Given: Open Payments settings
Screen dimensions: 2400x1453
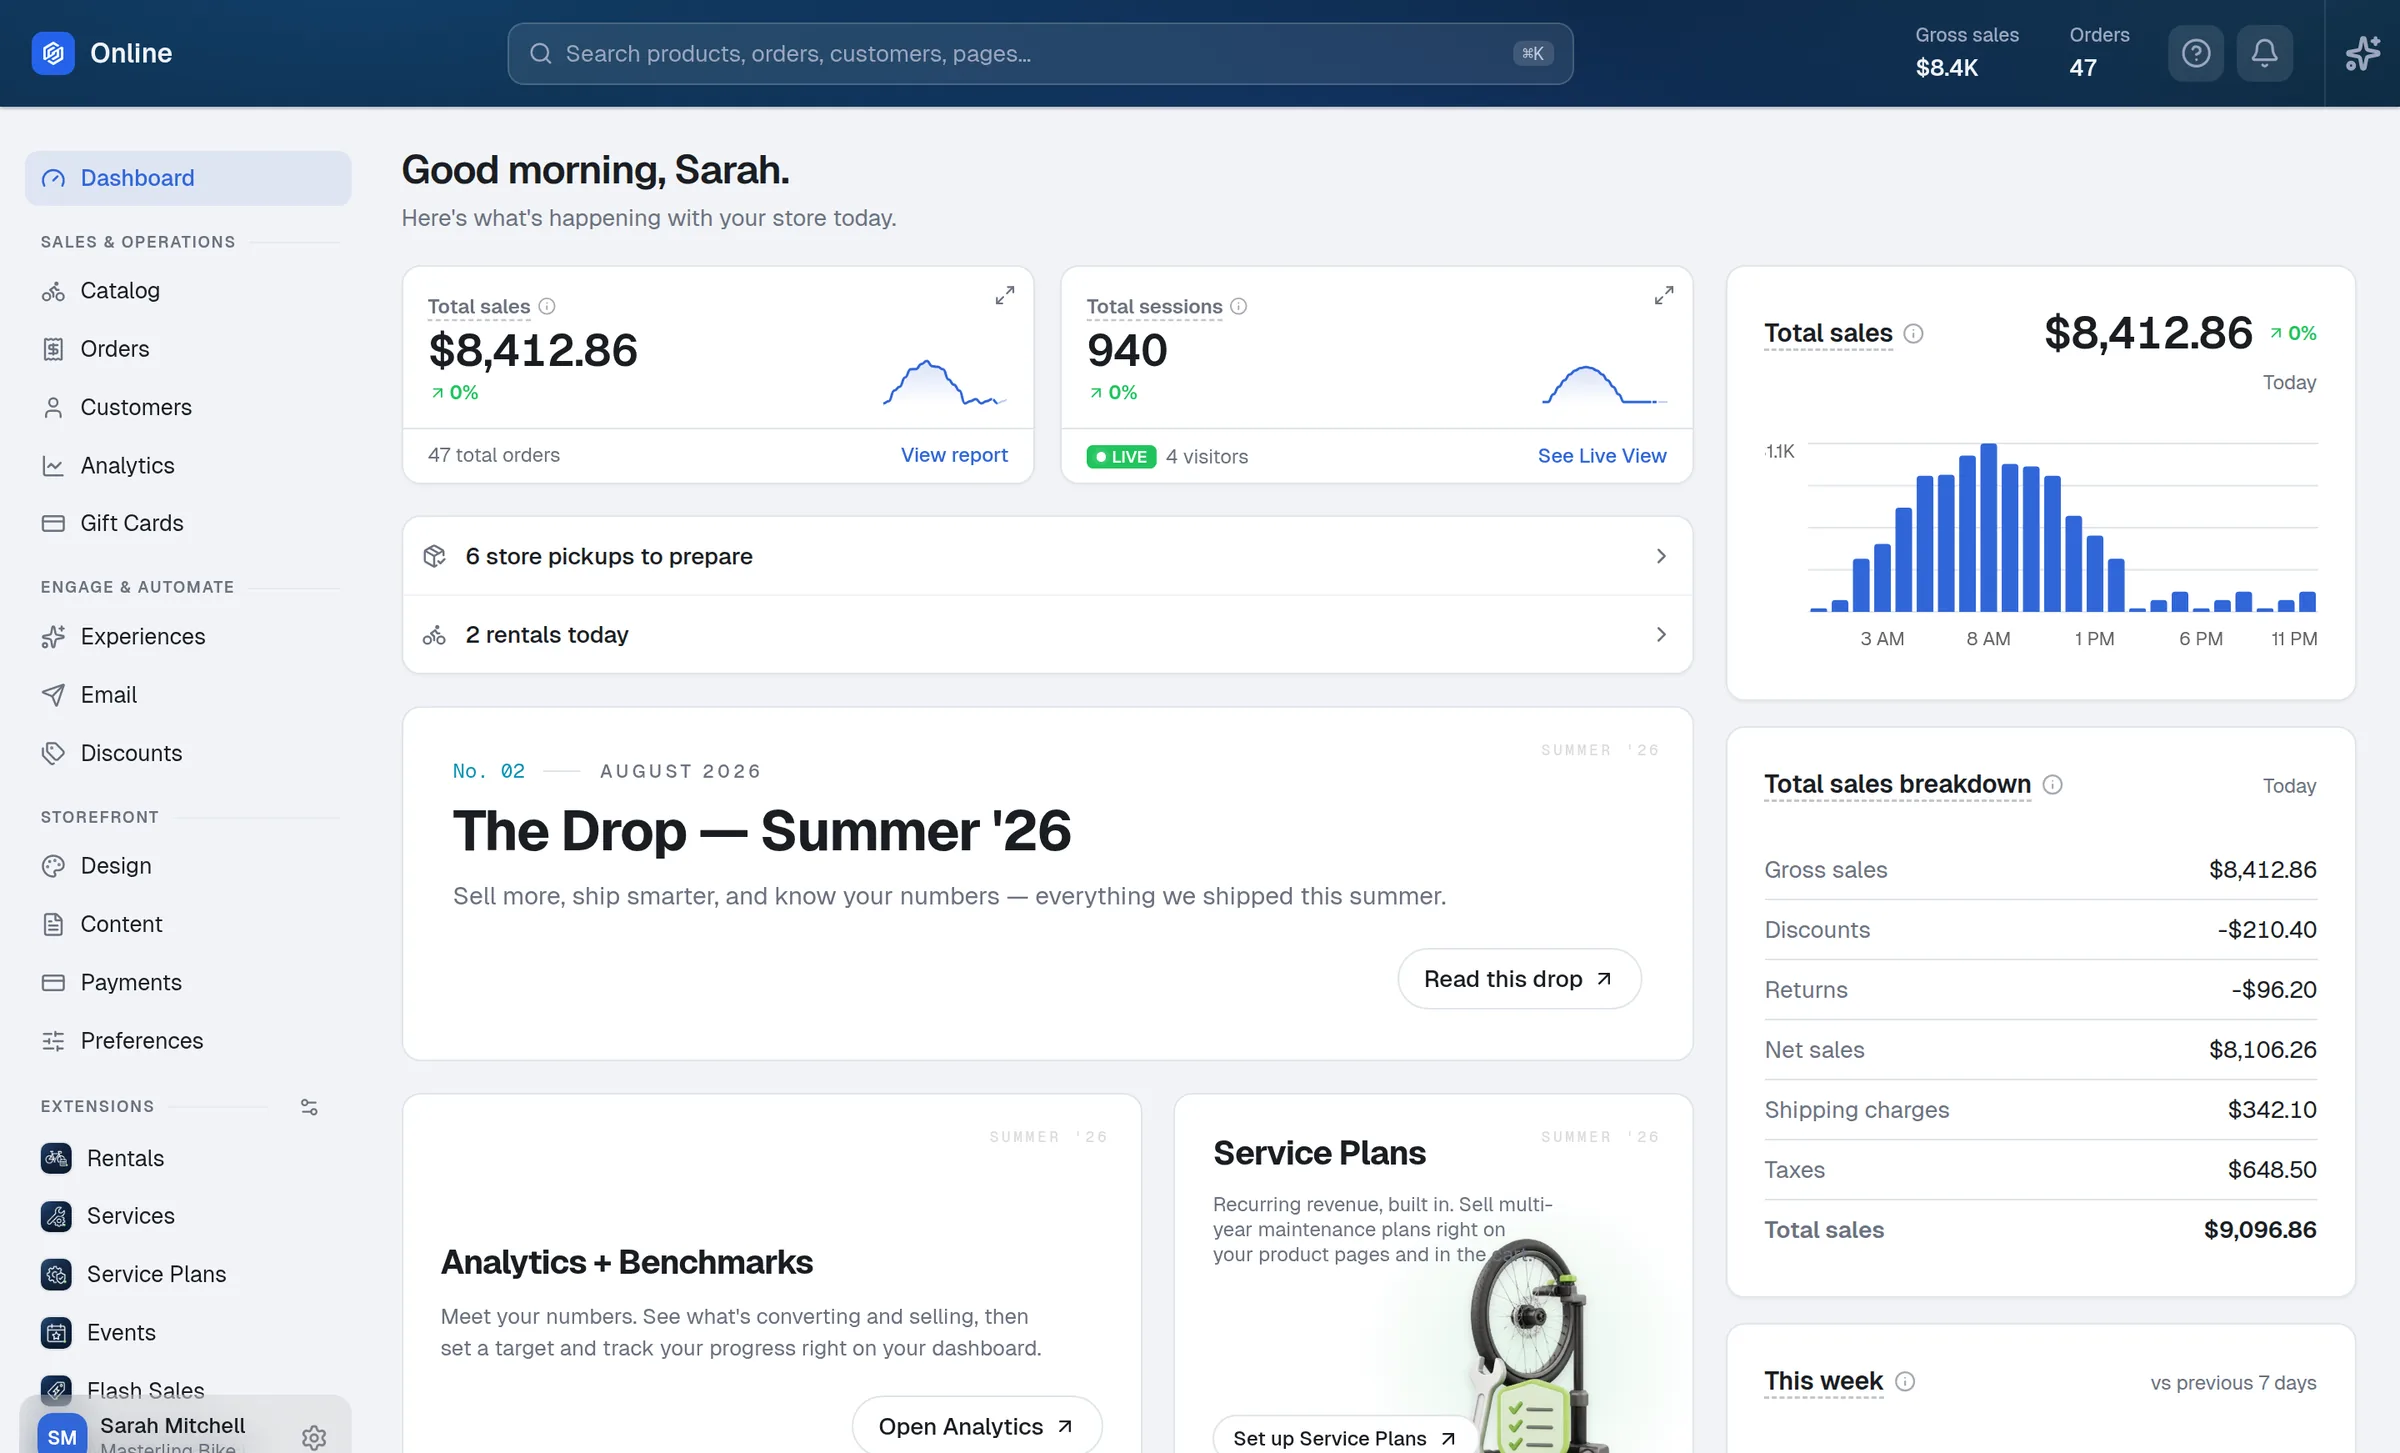Looking at the screenshot, I should pyautogui.click(x=188, y=982).
